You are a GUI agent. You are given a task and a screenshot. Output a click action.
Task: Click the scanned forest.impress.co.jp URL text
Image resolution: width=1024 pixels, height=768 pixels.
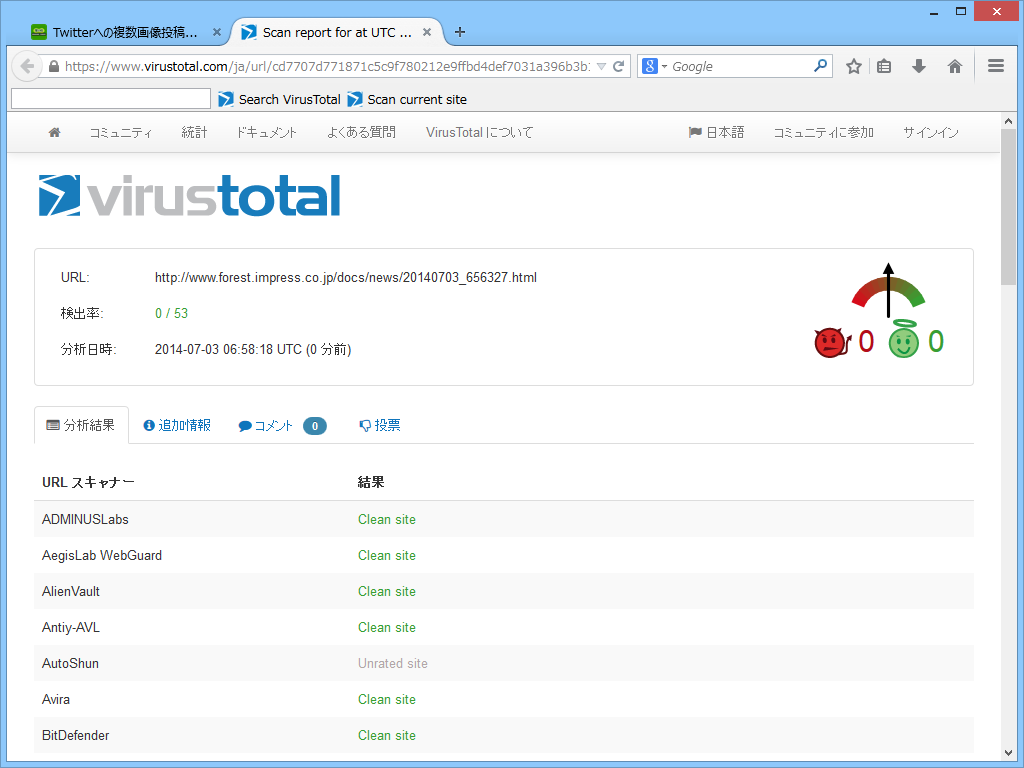click(x=345, y=278)
